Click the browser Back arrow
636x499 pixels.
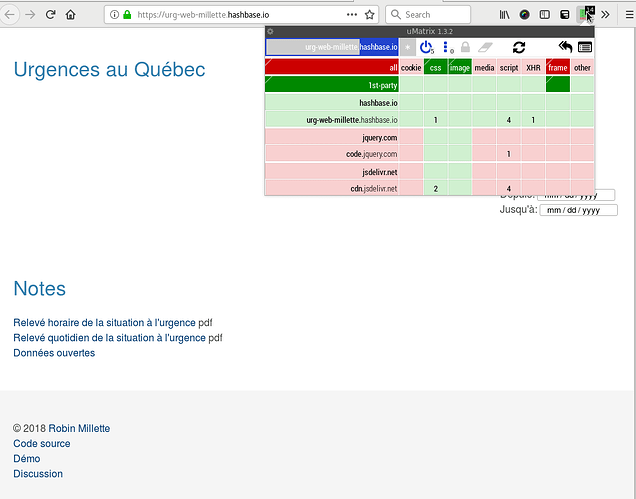[9, 15]
